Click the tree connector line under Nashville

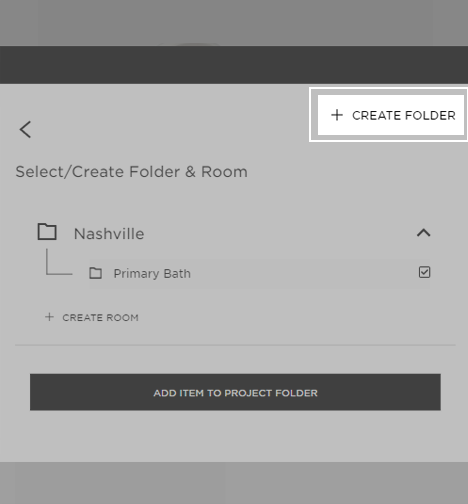59,262
